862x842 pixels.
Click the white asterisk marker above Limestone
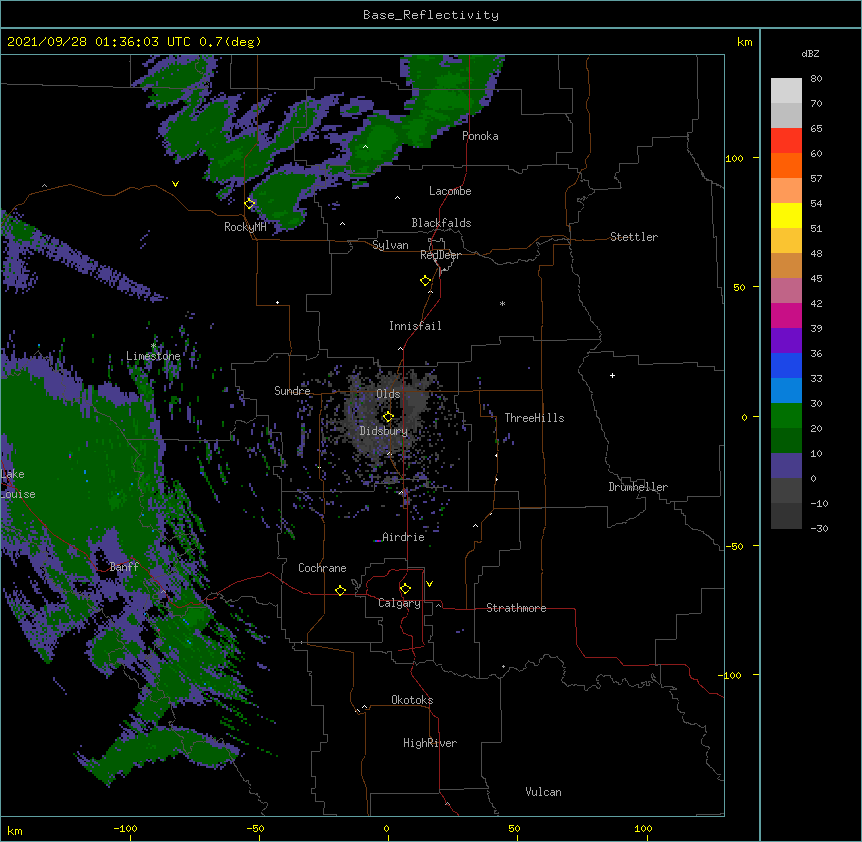click(x=153, y=346)
